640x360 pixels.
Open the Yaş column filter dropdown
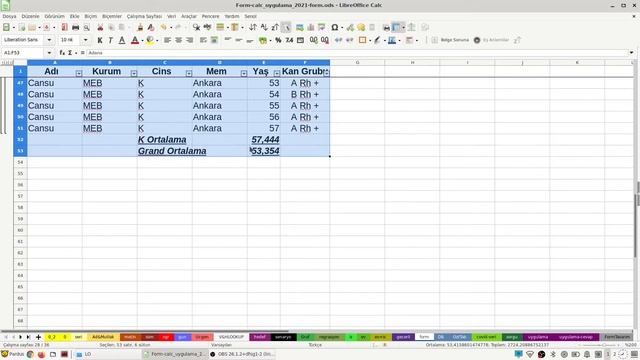(277, 73)
